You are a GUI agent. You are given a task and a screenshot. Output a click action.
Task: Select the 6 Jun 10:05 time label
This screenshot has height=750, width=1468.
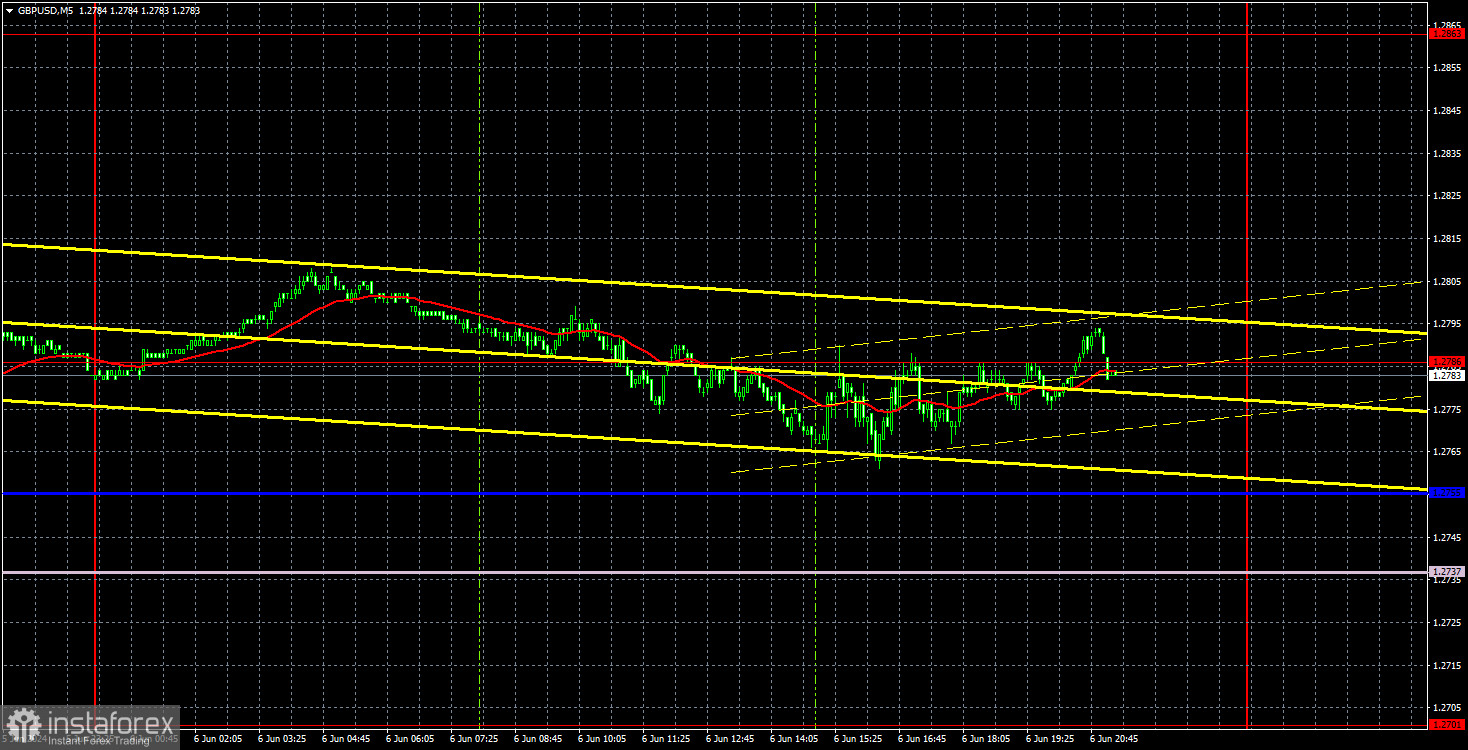pyautogui.click(x=602, y=740)
